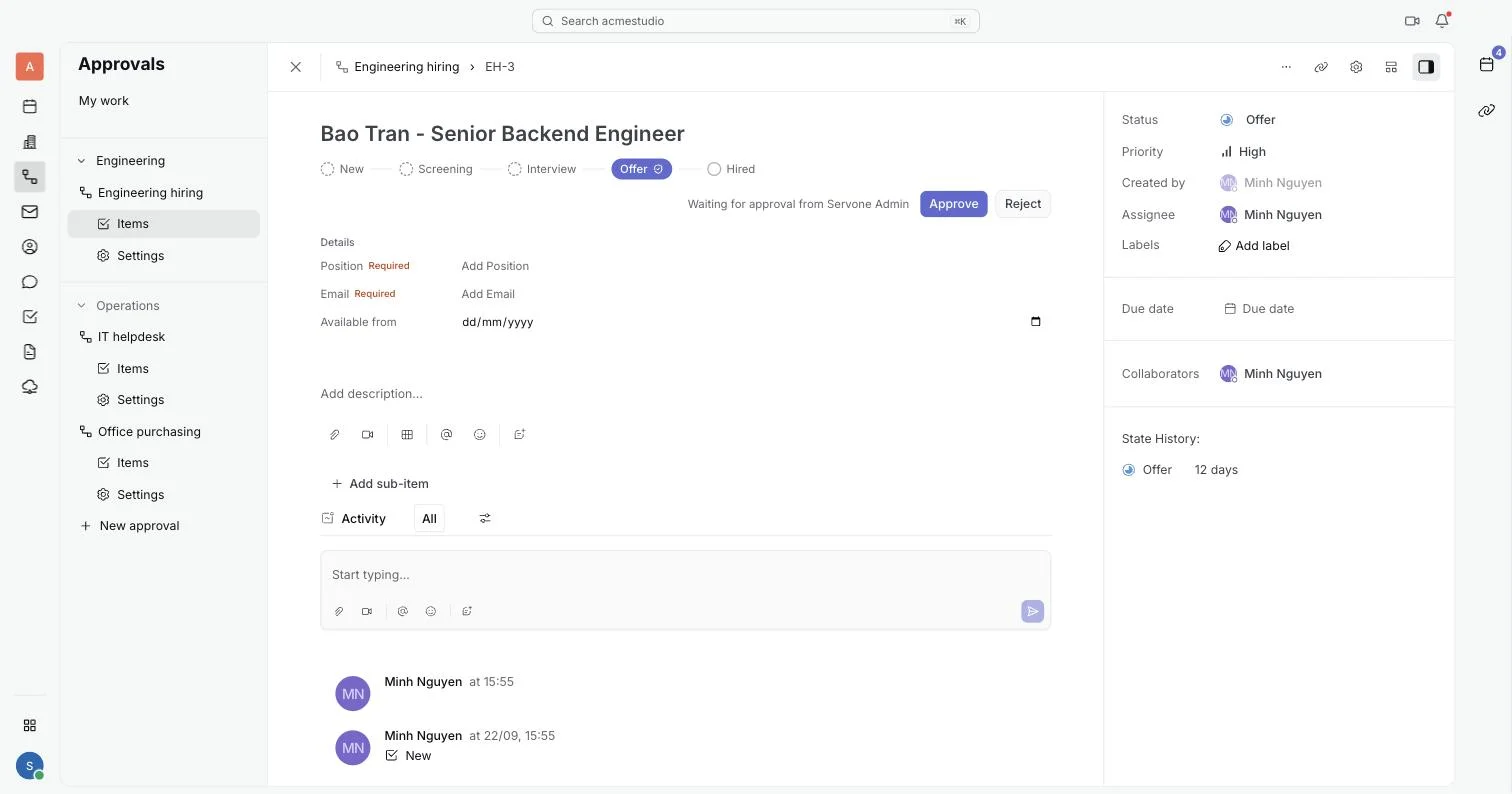The height and width of the screenshot is (794, 1512).
Task: Collapse the Engineering section
Action: [82, 161]
